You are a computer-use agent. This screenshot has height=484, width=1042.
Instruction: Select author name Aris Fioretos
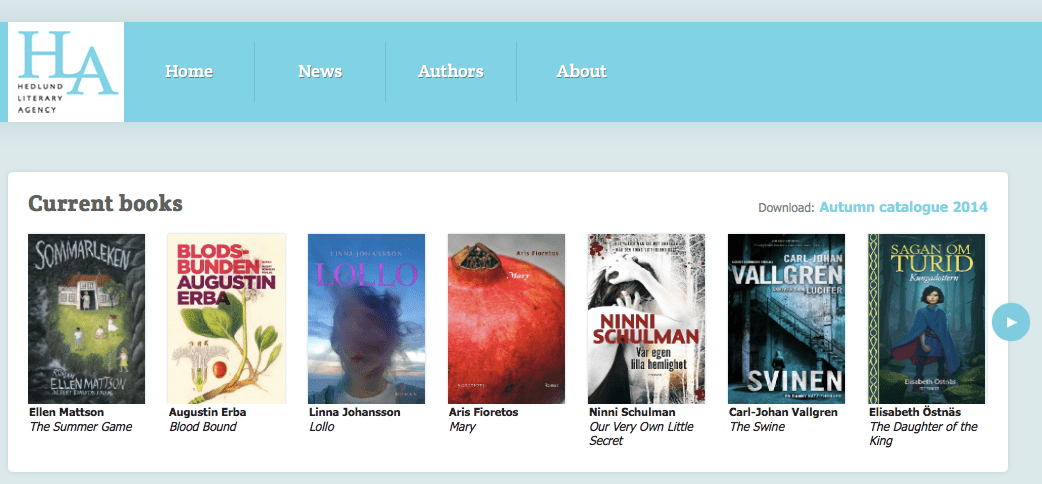[483, 412]
